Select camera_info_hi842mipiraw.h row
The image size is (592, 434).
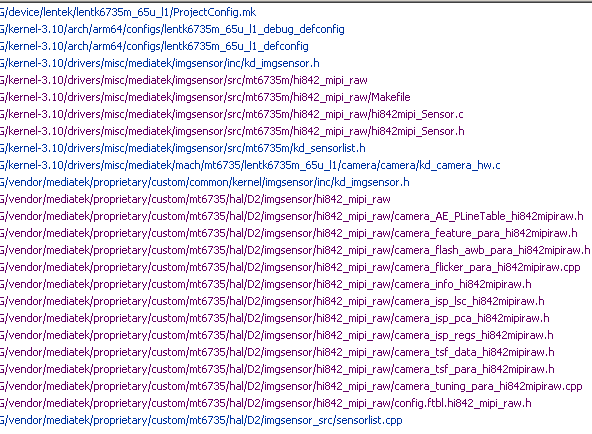tap(266, 284)
